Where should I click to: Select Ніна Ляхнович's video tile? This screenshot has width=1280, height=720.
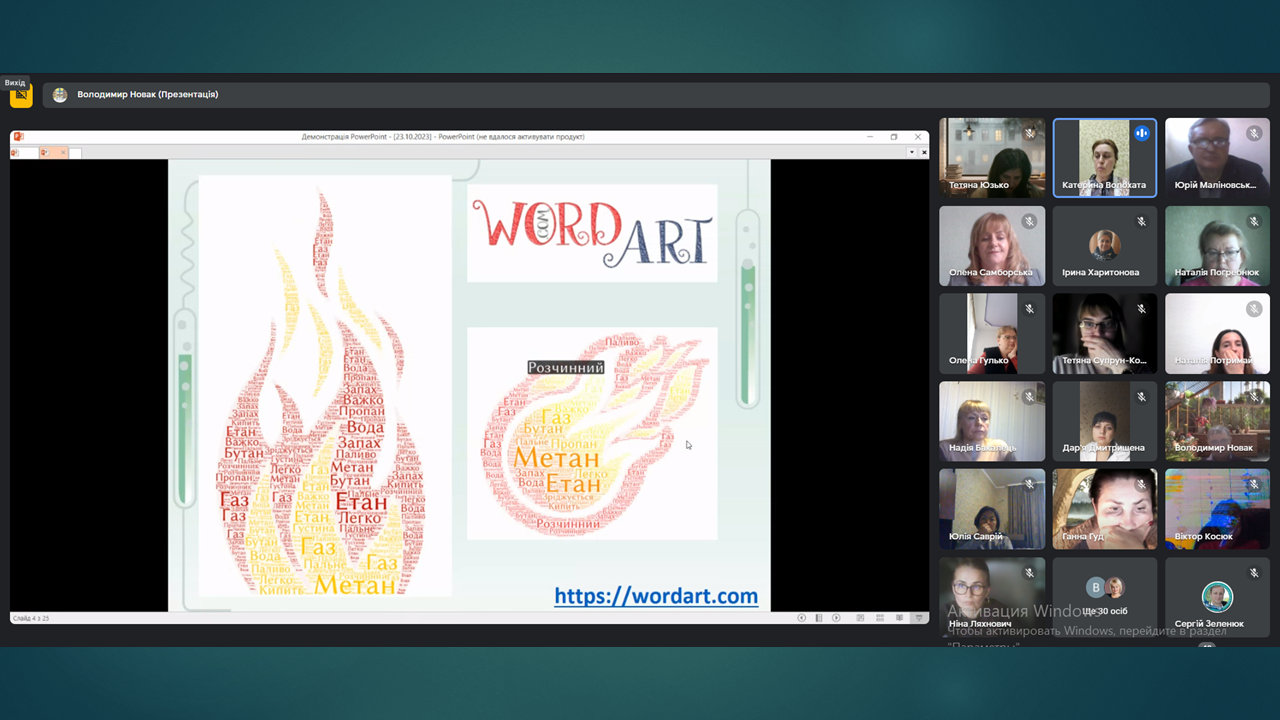click(992, 598)
